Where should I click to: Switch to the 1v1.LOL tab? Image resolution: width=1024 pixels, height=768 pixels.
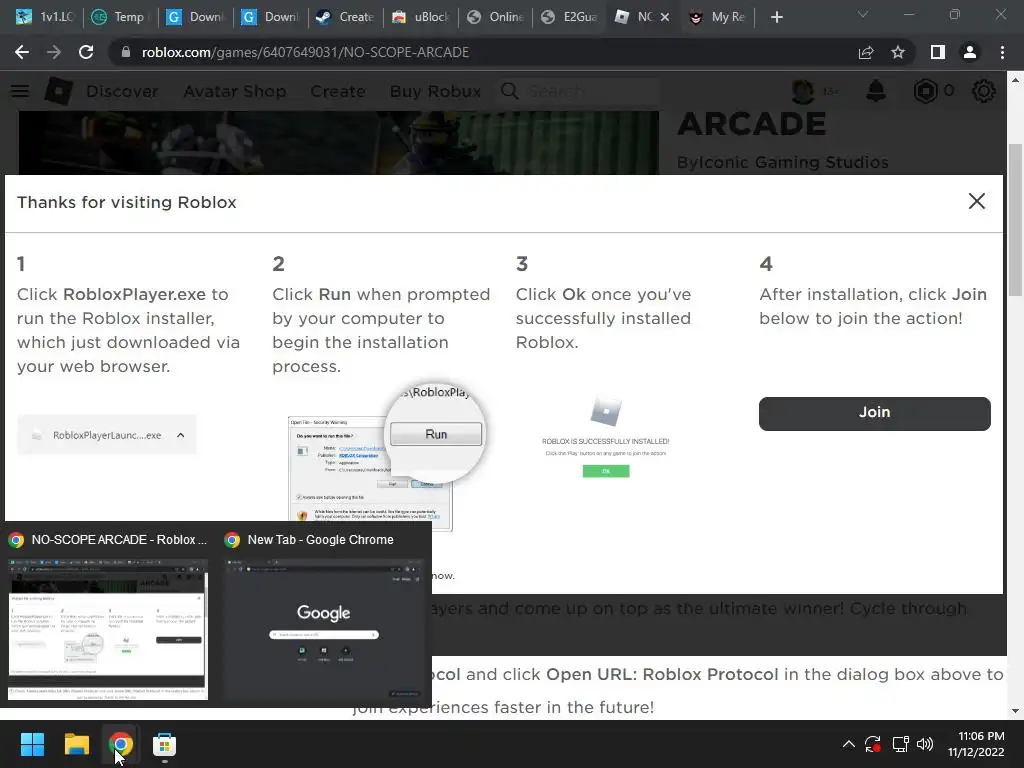pos(44,17)
